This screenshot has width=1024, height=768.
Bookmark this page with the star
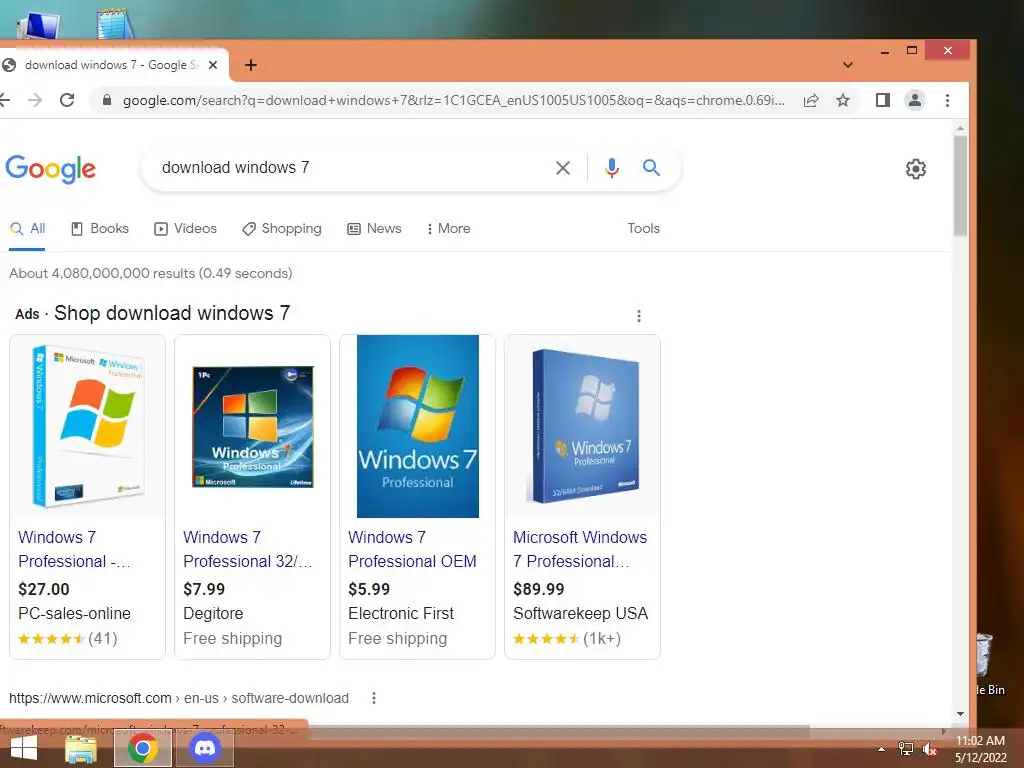coord(843,100)
